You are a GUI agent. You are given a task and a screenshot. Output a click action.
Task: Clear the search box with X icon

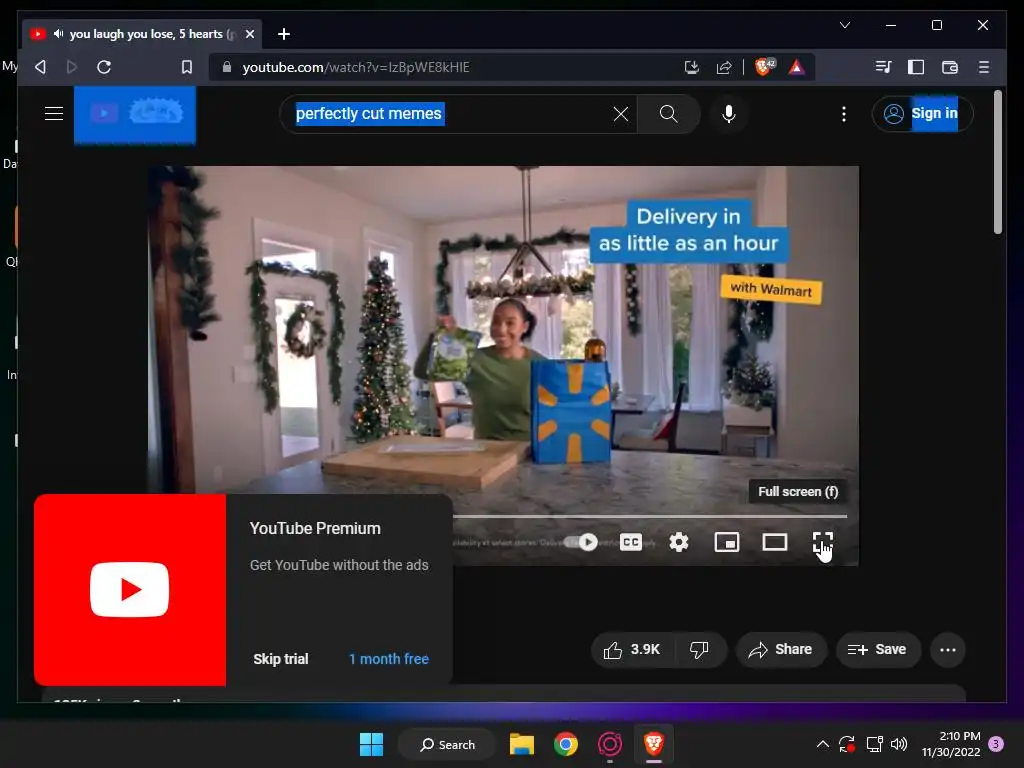click(620, 114)
